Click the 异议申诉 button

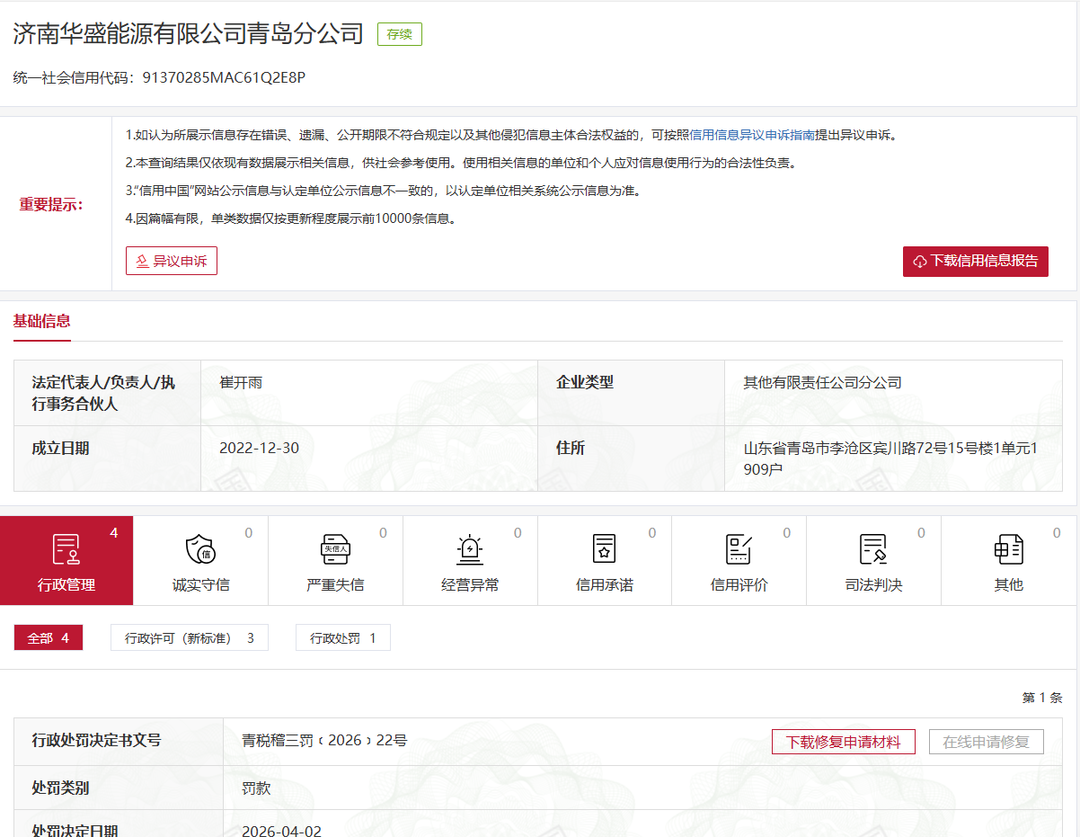pos(171,261)
